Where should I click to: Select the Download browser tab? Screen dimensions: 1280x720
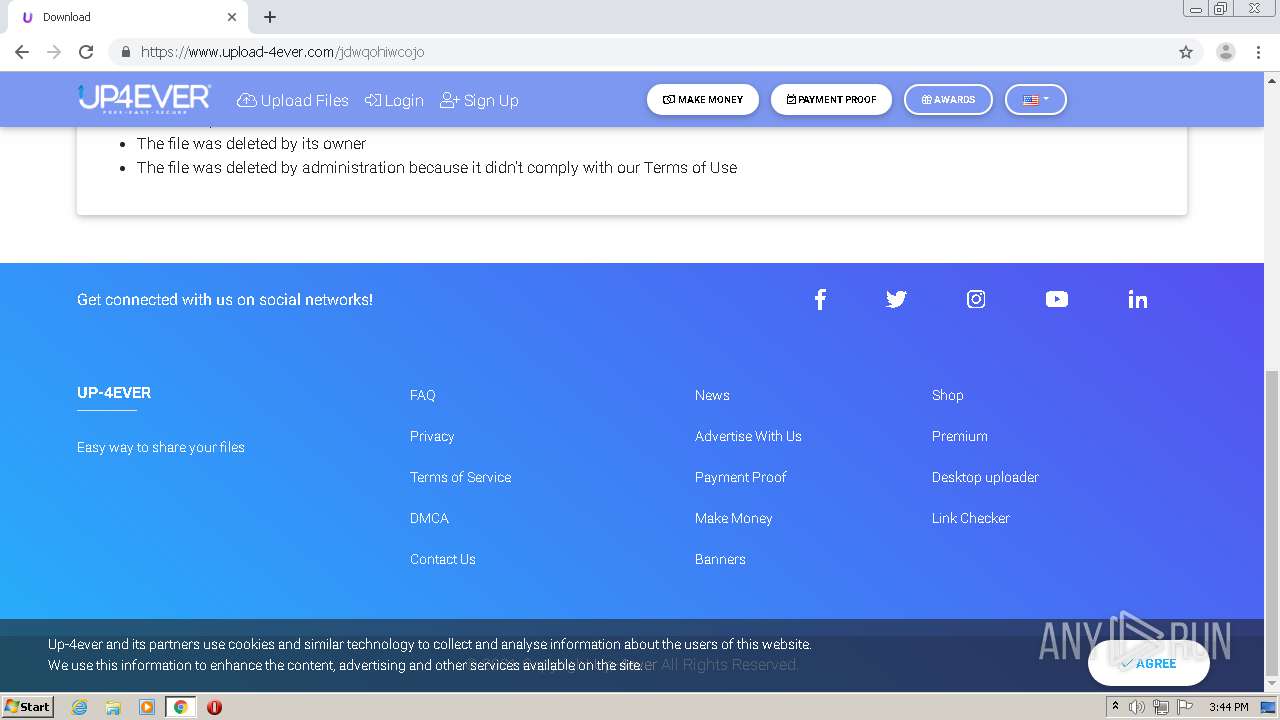[x=128, y=17]
